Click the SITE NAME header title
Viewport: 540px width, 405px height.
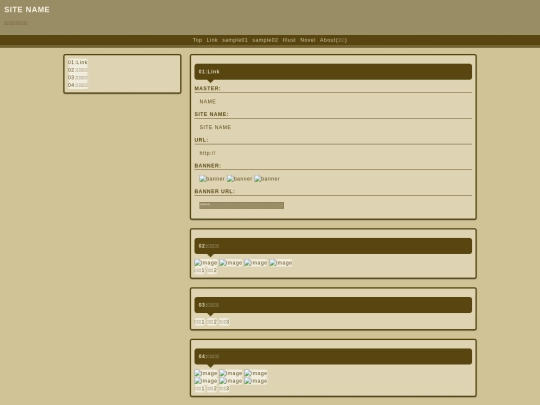pos(27,10)
